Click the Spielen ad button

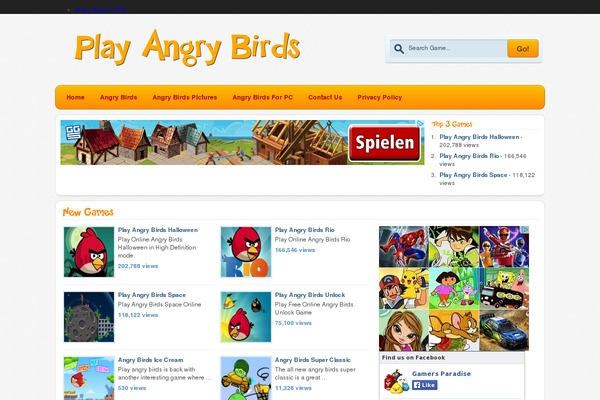pyautogui.click(x=384, y=143)
